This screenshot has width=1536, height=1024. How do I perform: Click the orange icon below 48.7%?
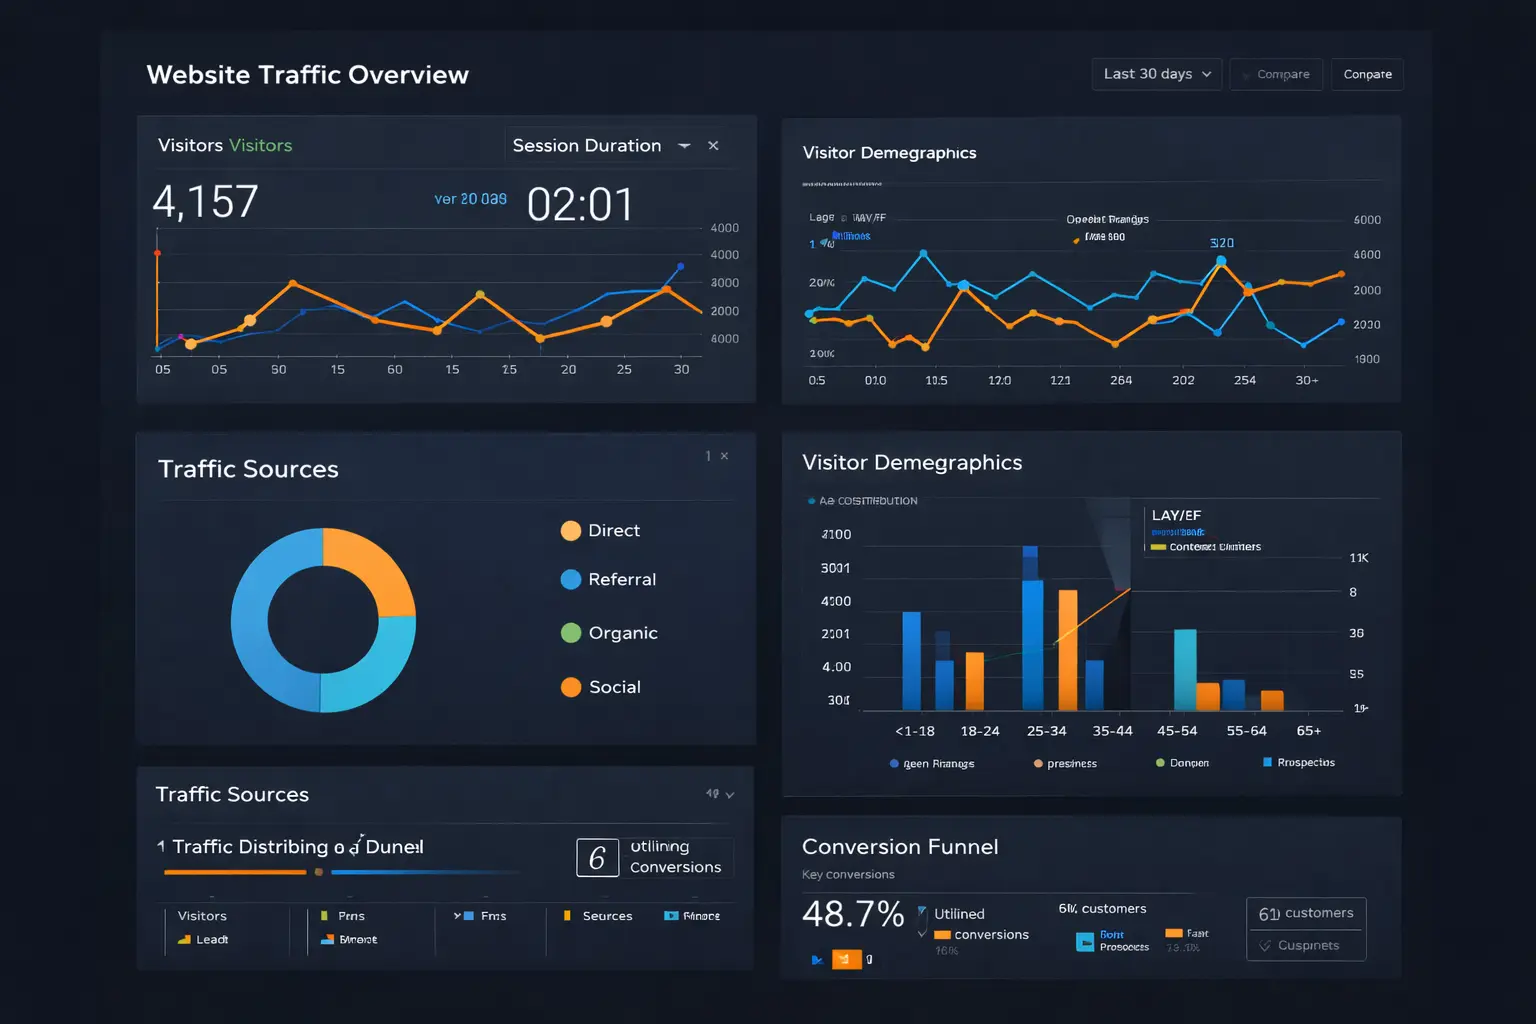click(846, 960)
